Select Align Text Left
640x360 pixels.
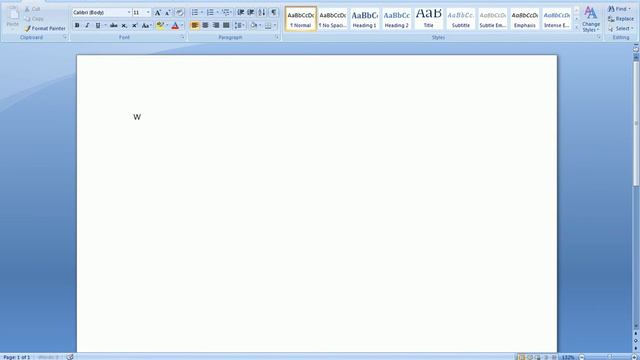click(195, 25)
